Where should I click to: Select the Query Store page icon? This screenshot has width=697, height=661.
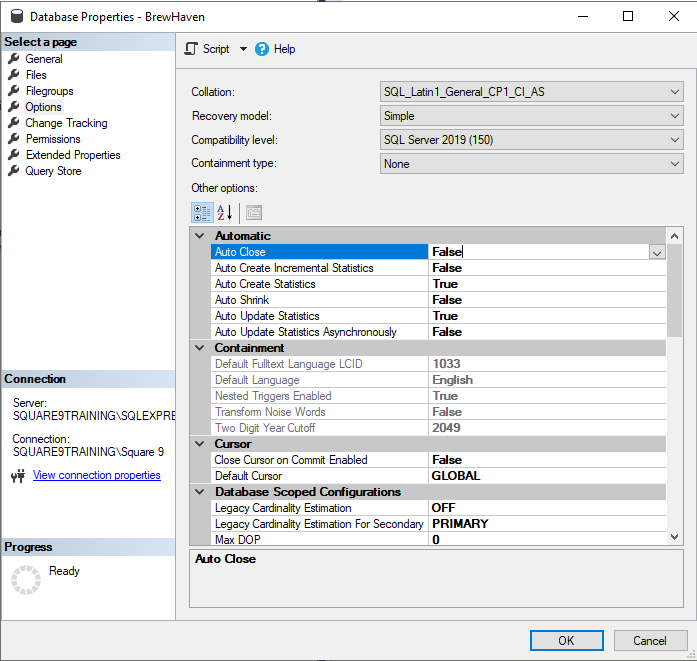14,171
